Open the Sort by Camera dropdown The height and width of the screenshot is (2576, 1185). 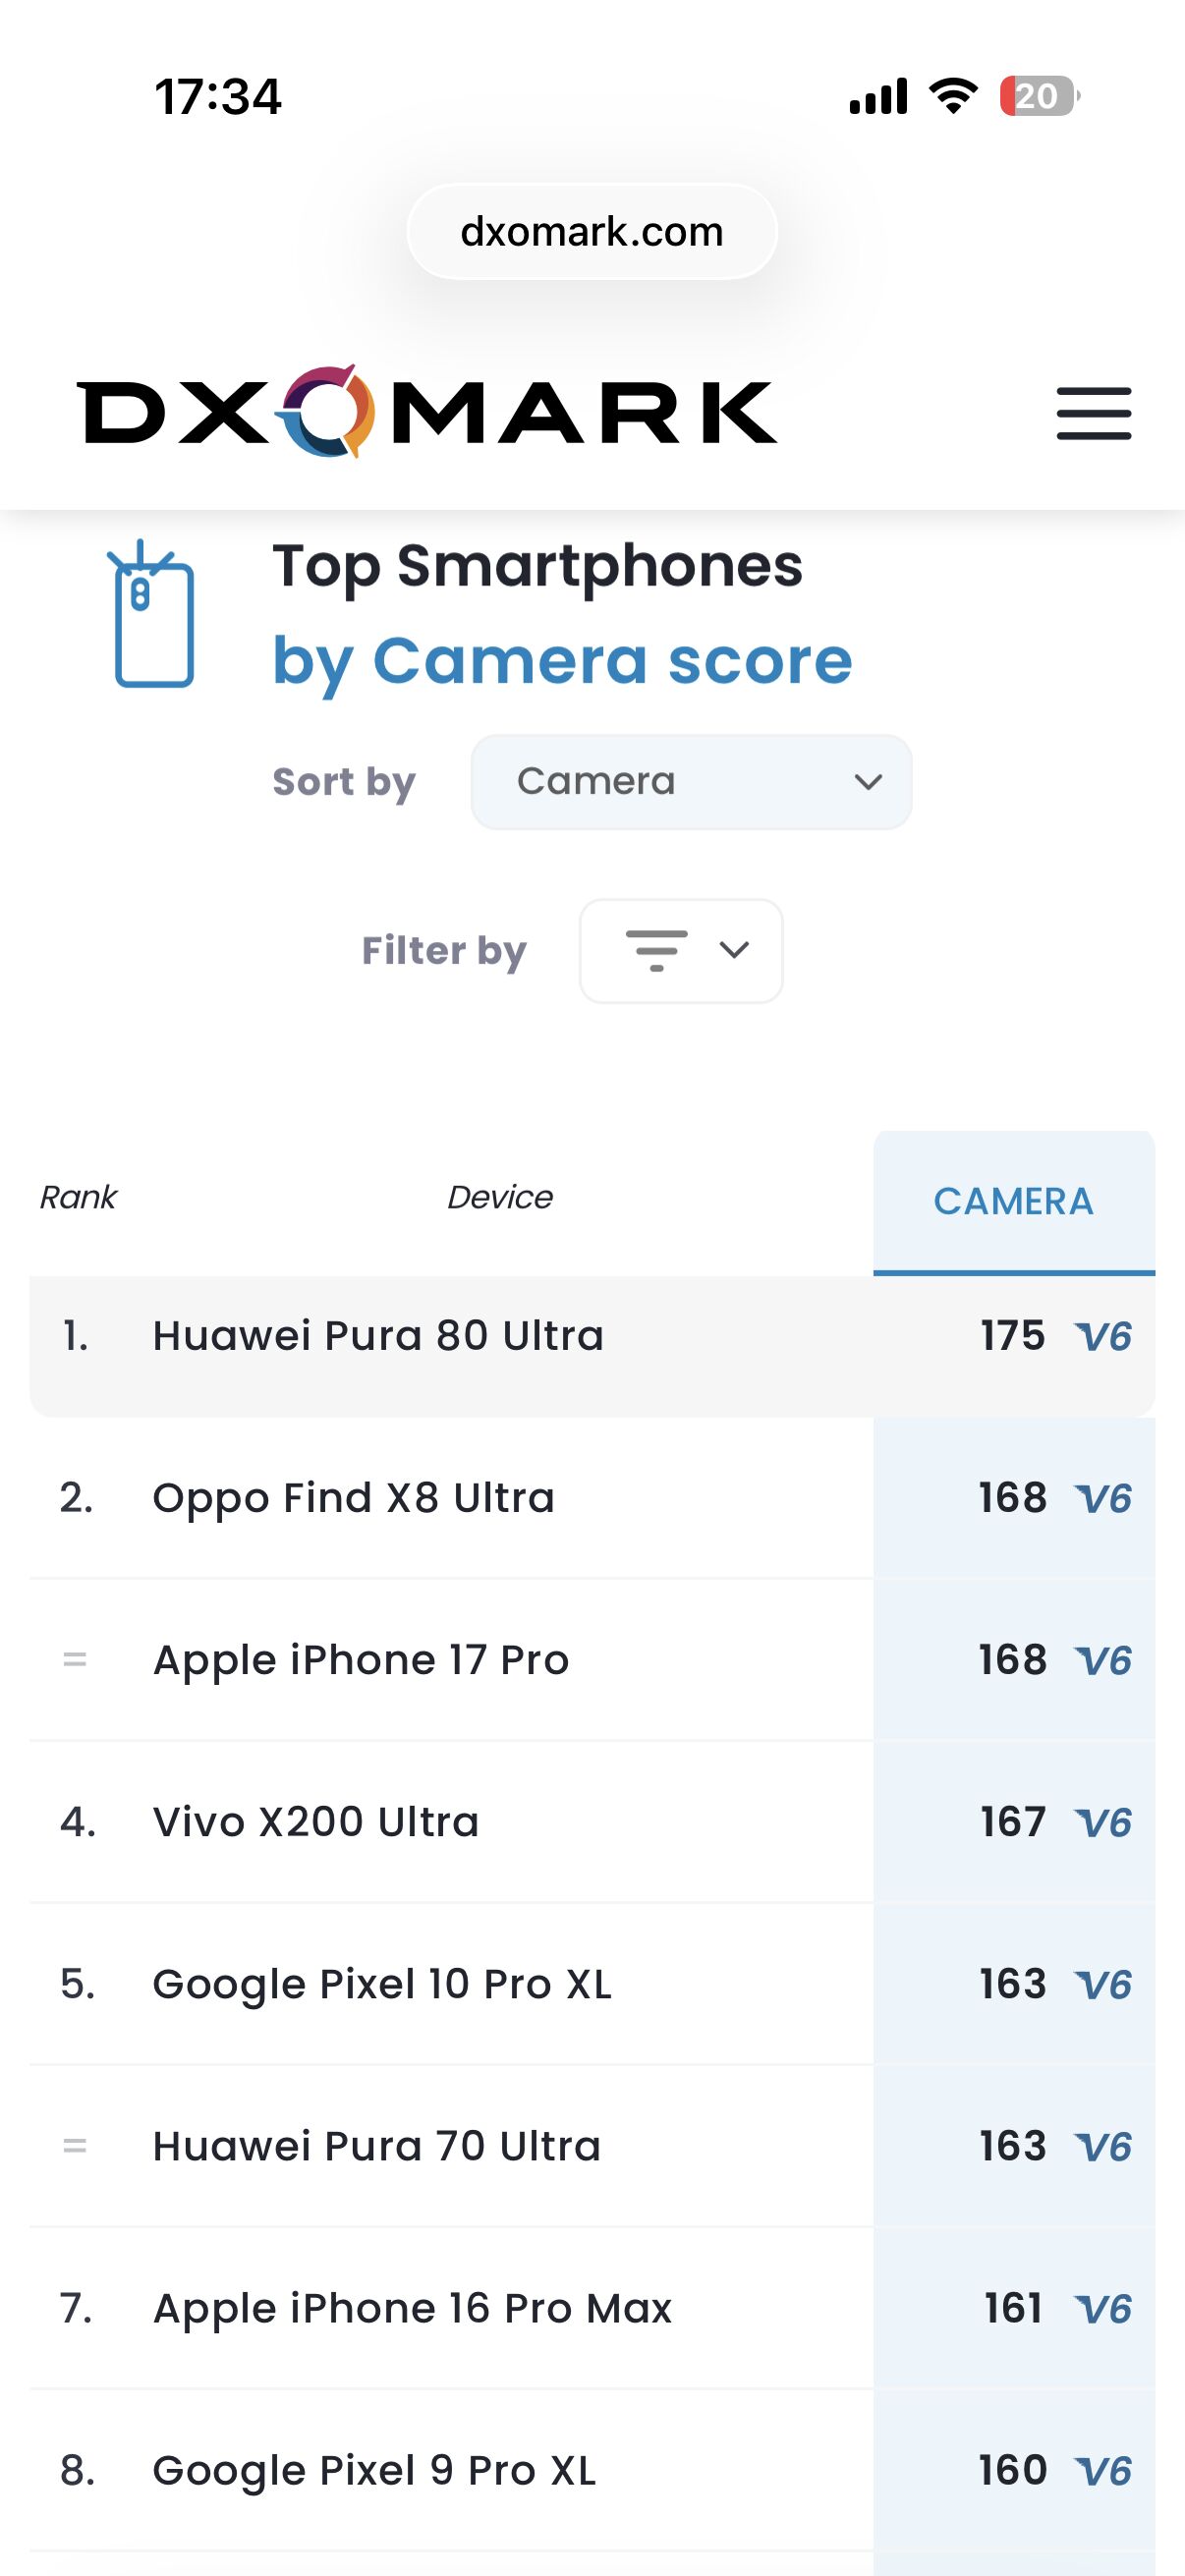[691, 782]
